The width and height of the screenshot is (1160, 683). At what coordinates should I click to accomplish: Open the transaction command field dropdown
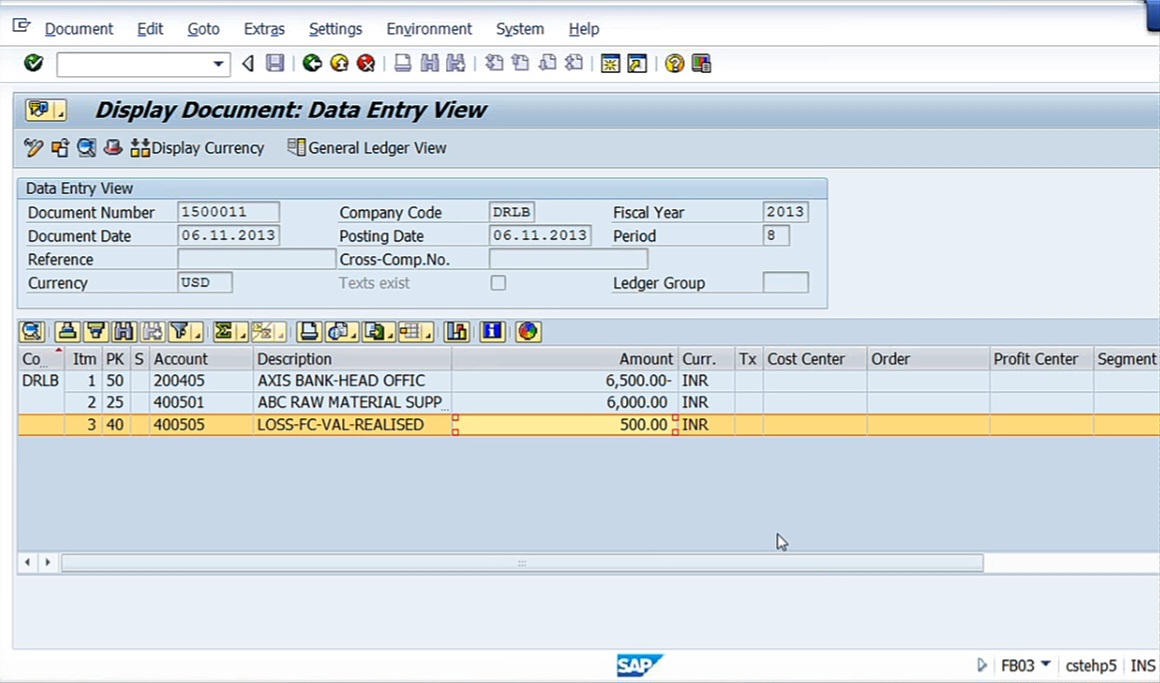(218, 64)
